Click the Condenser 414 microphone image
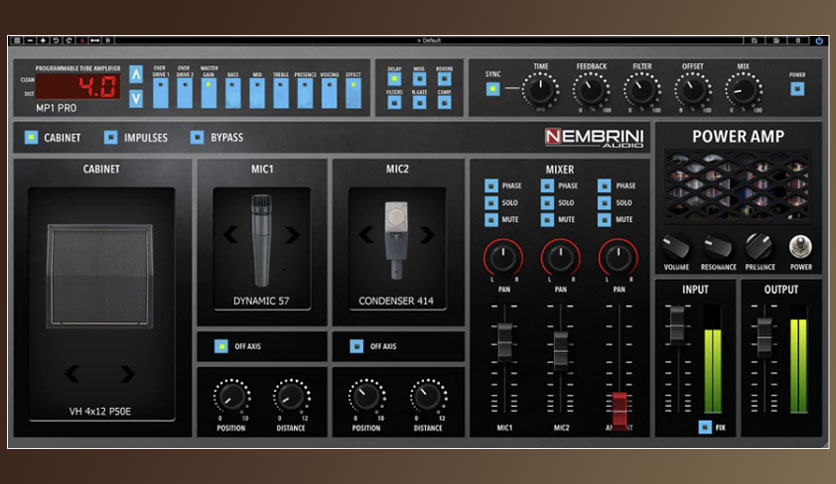 click(x=396, y=240)
